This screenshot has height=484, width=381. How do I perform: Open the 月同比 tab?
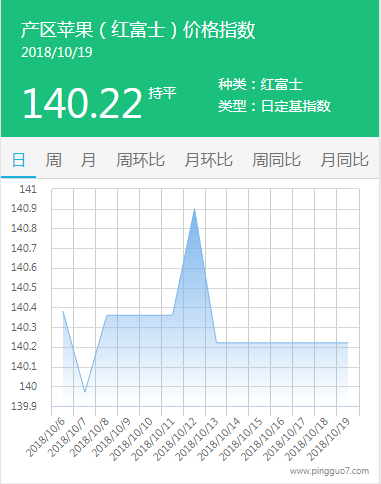(x=344, y=160)
